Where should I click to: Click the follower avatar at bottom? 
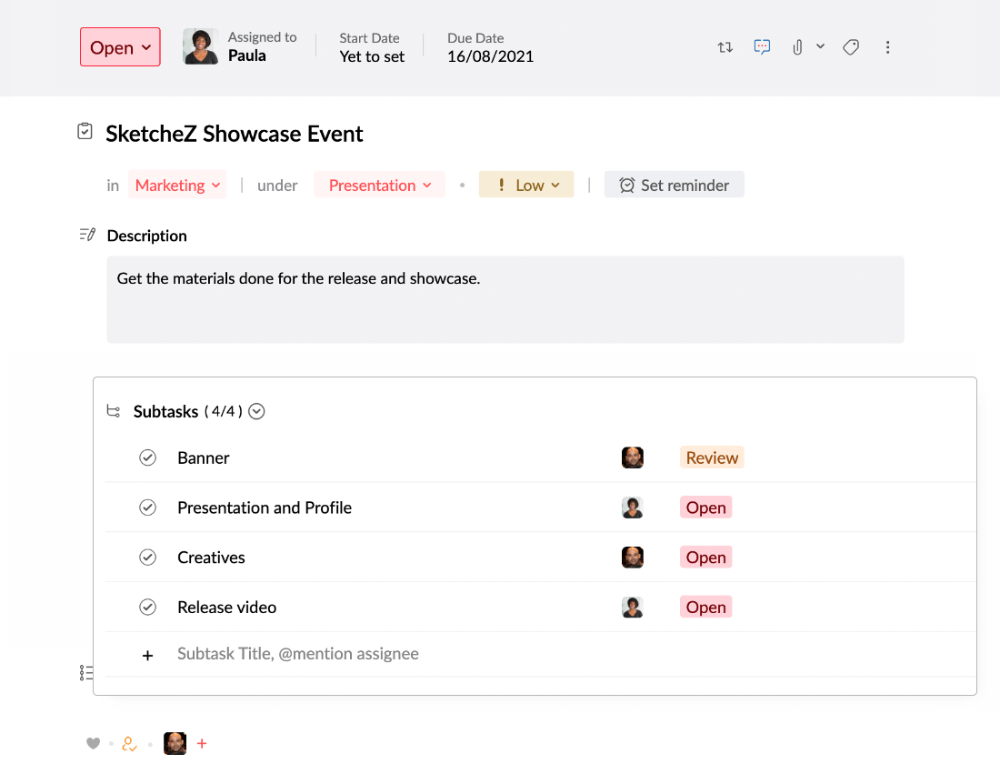[x=175, y=744]
